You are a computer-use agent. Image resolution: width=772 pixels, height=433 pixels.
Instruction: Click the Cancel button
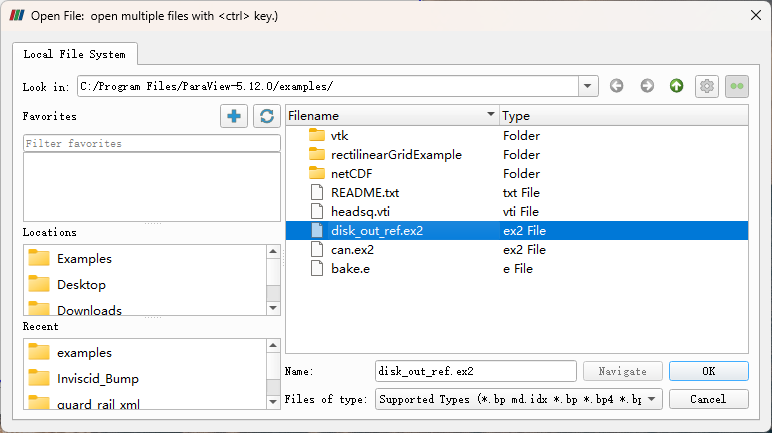(x=708, y=399)
